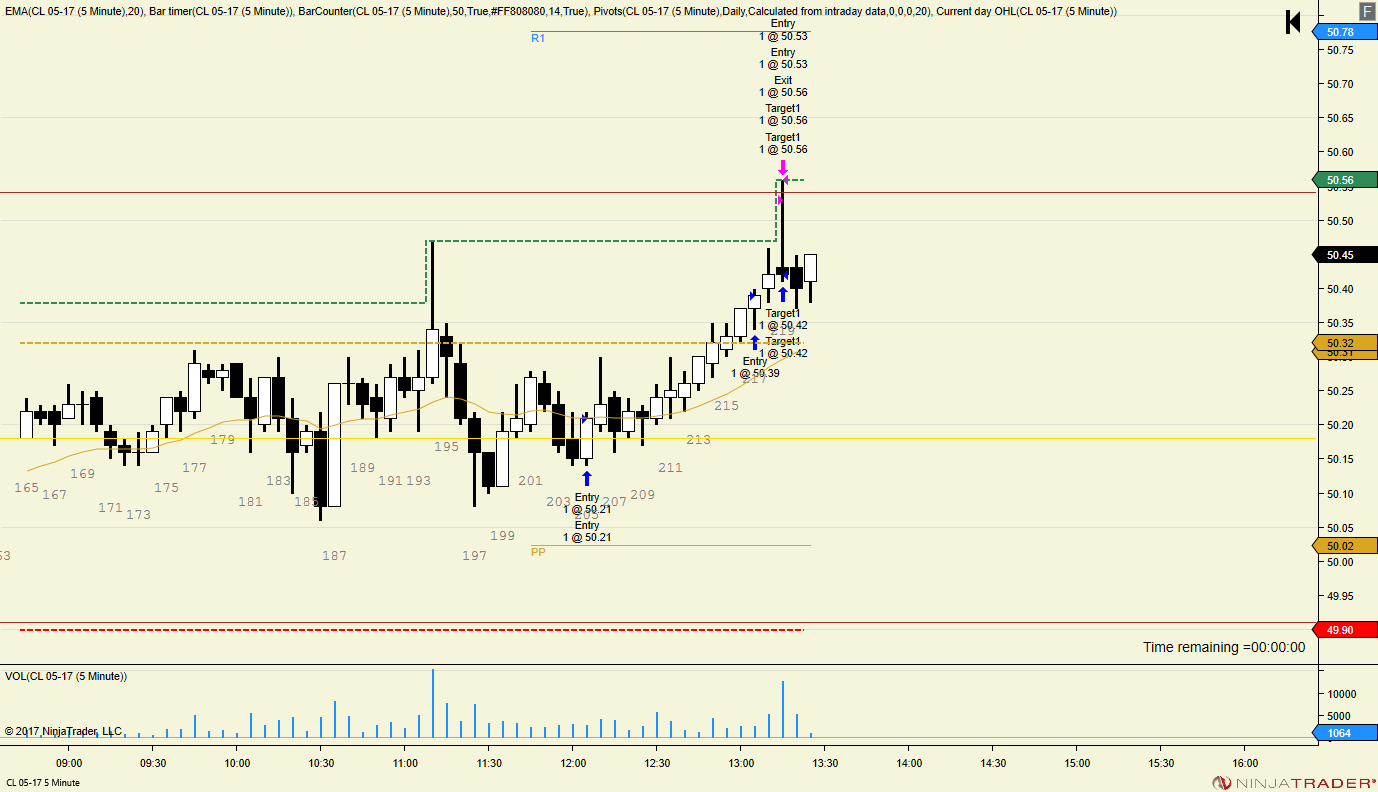The height and width of the screenshot is (792, 1378).
Task: Click the 12:00 time axis label
Action: (x=572, y=762)
